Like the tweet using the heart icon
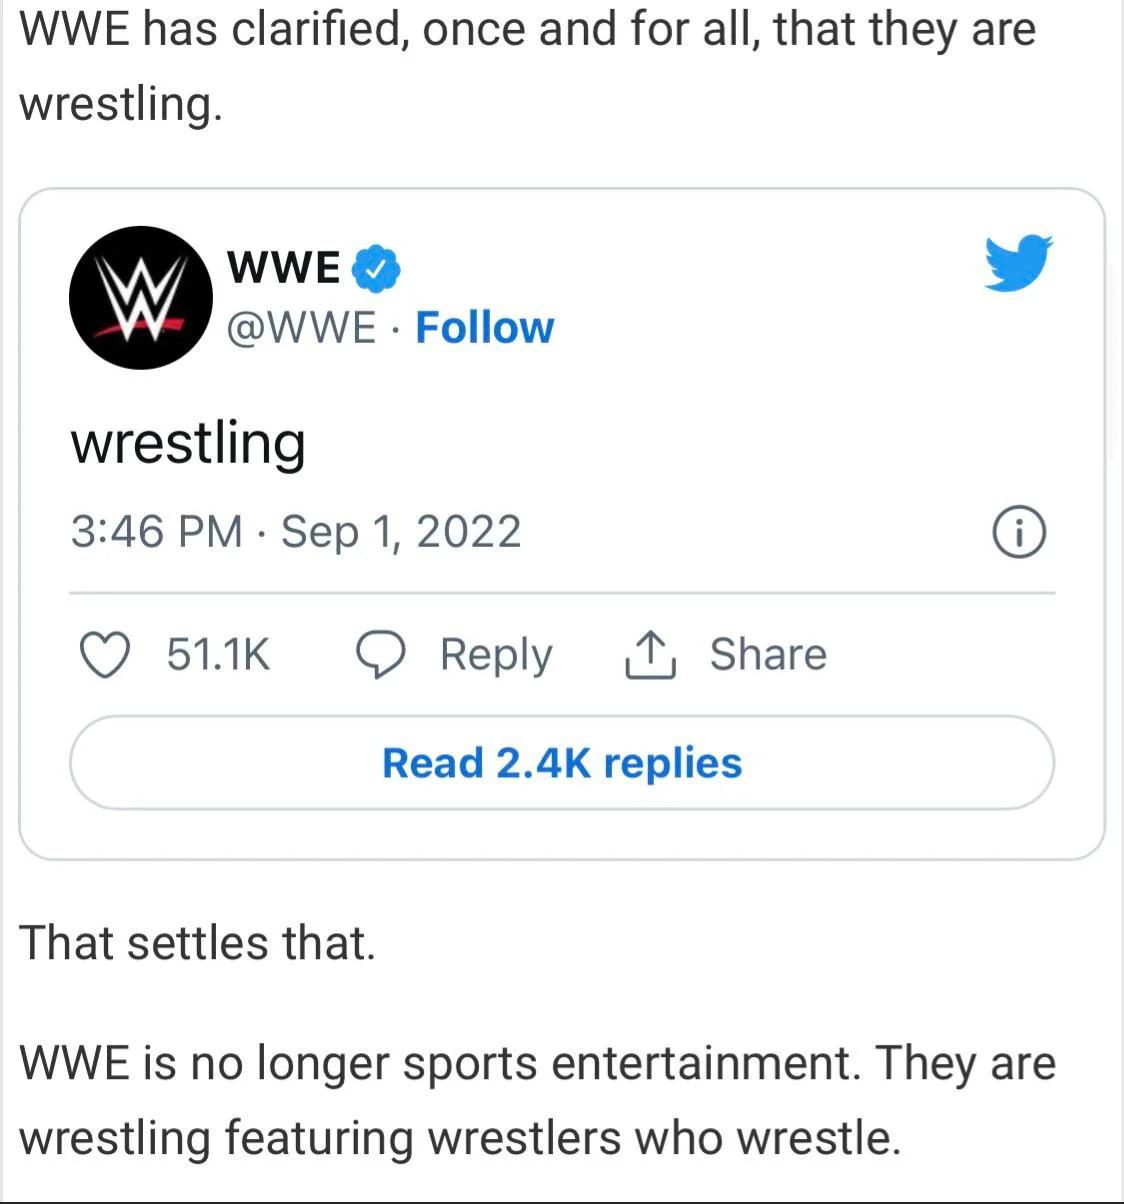1124x1204 pixels. click(104, 655)
